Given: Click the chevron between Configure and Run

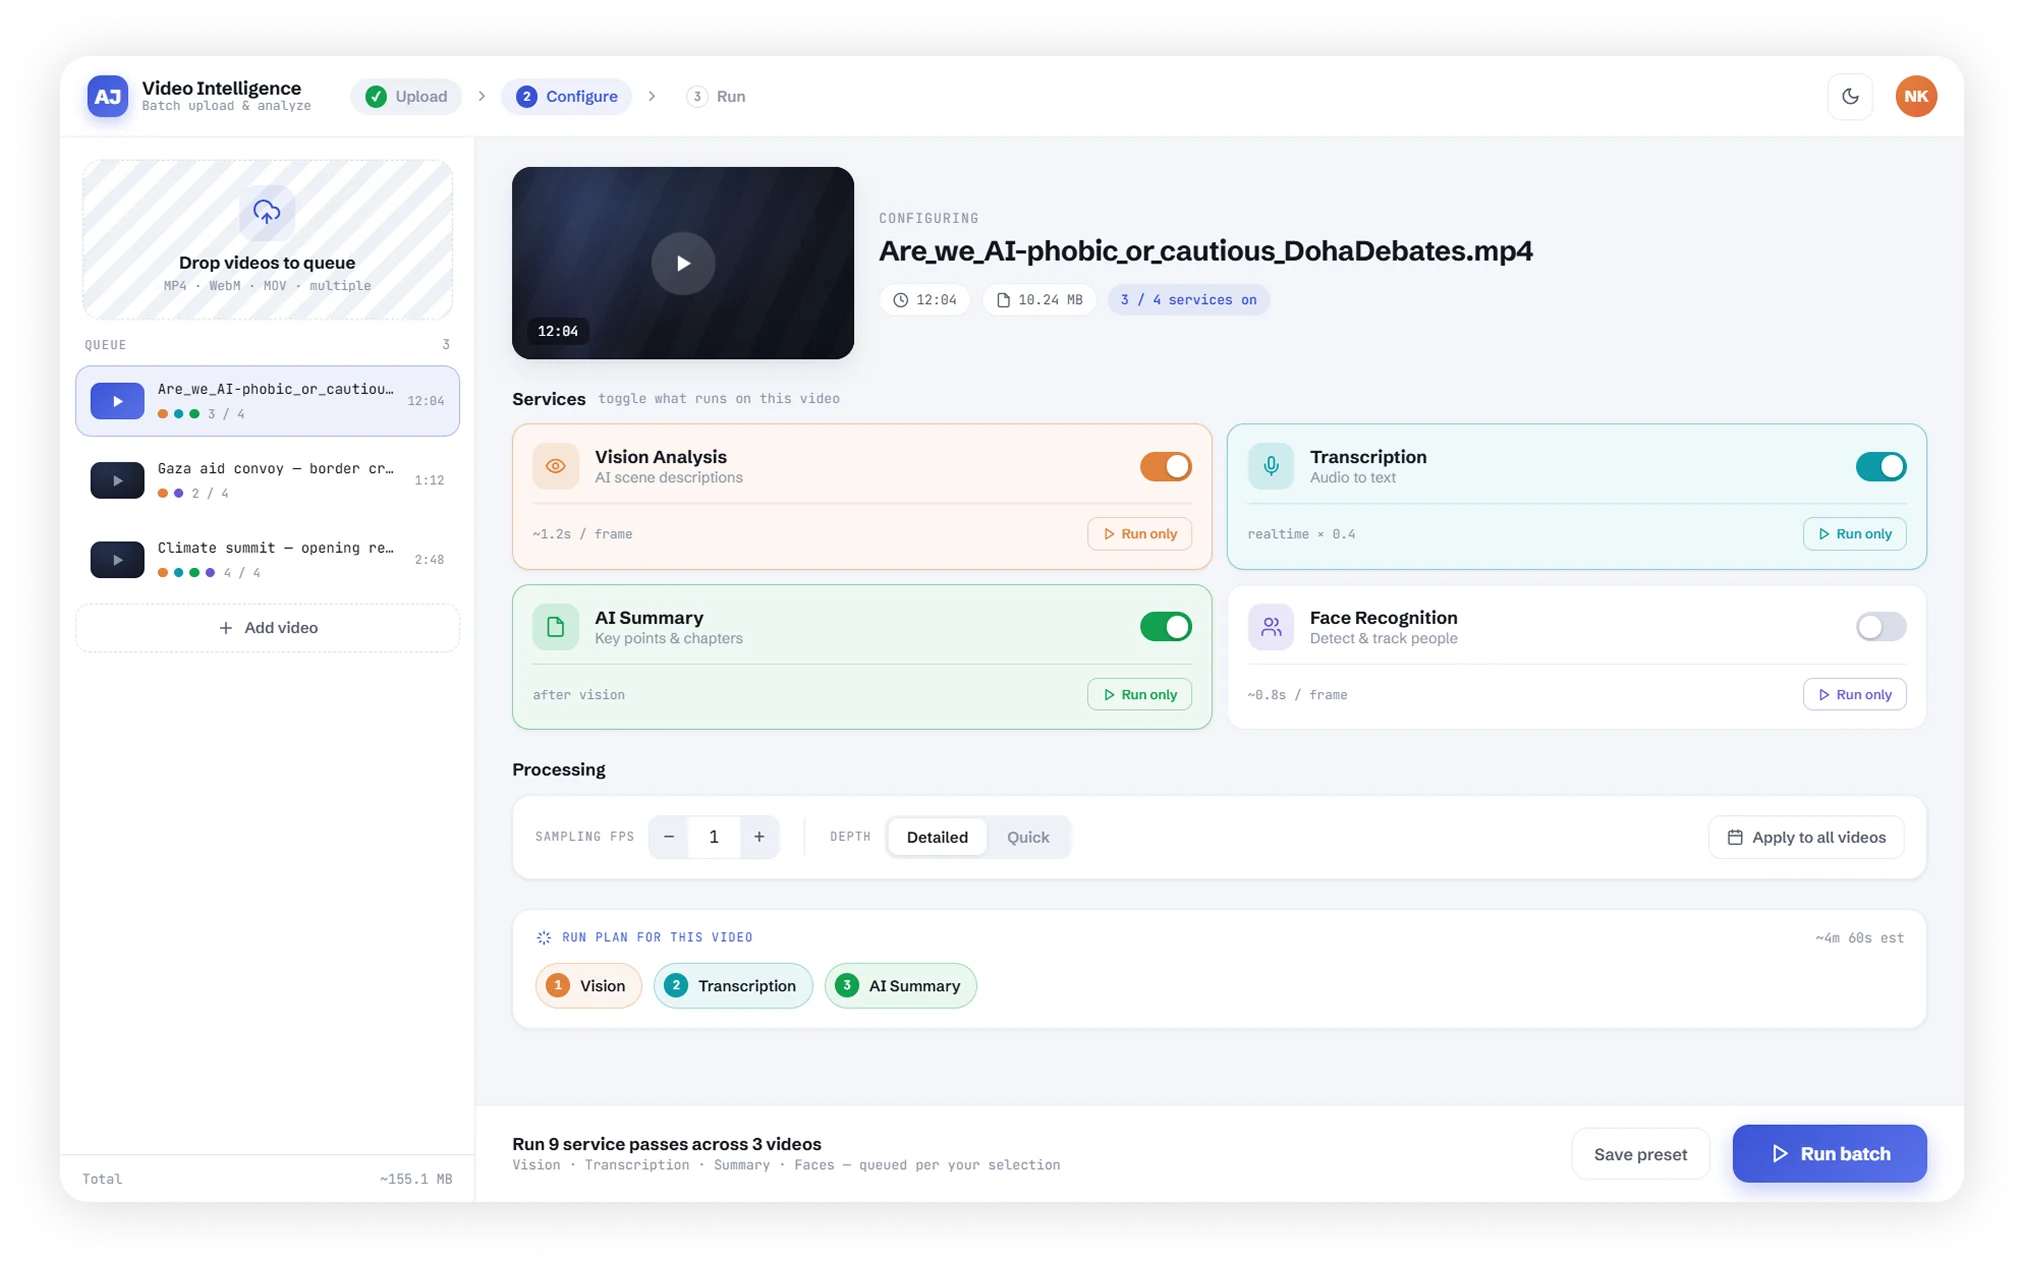Looking at the screenshot, I should click(652, 96).
